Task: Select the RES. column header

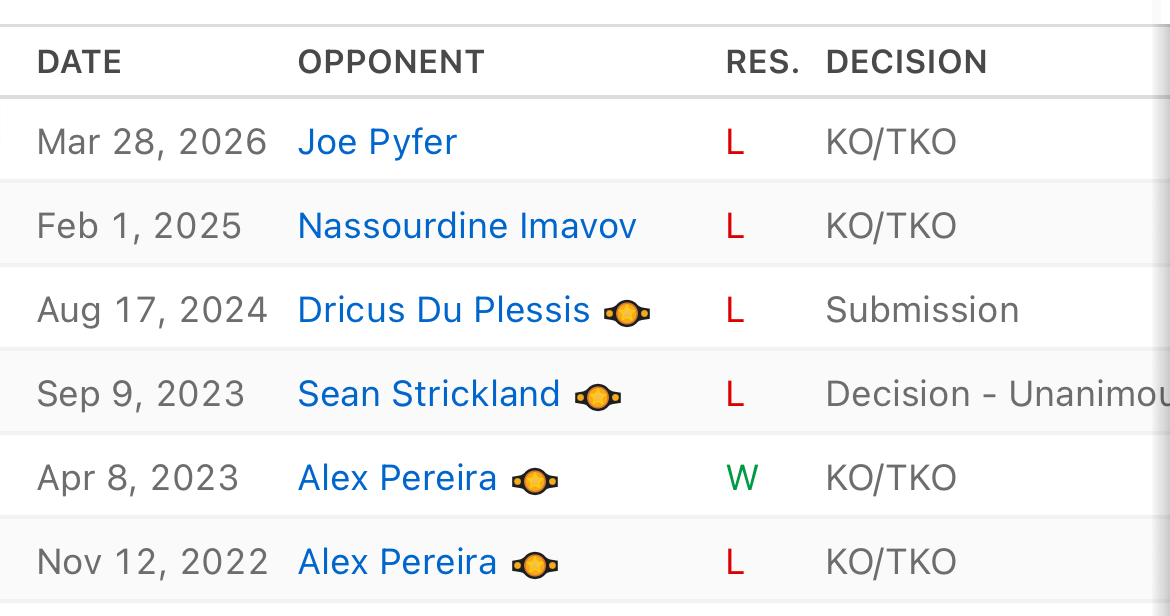Action: tap(762, 62)
